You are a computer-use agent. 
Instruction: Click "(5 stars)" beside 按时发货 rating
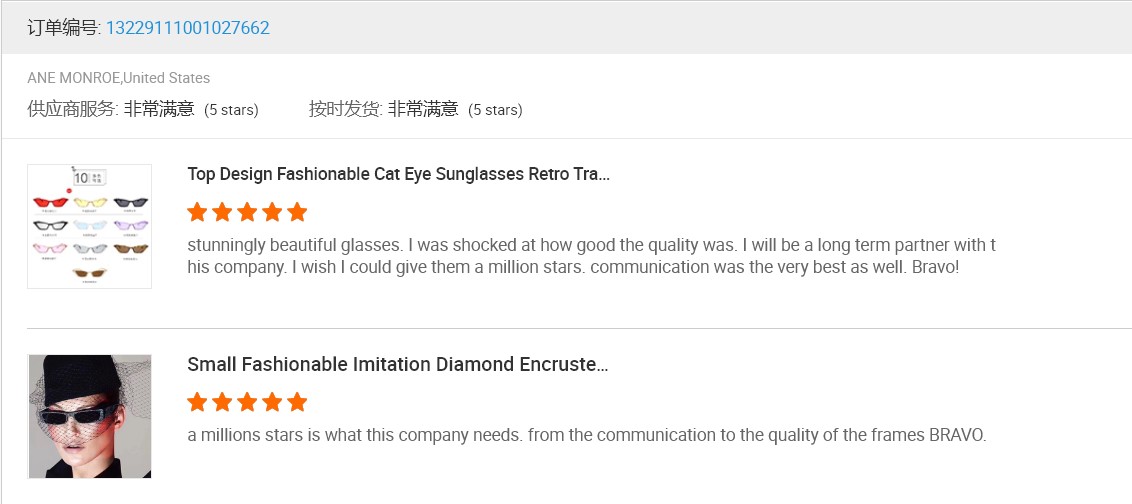point(495,110)
